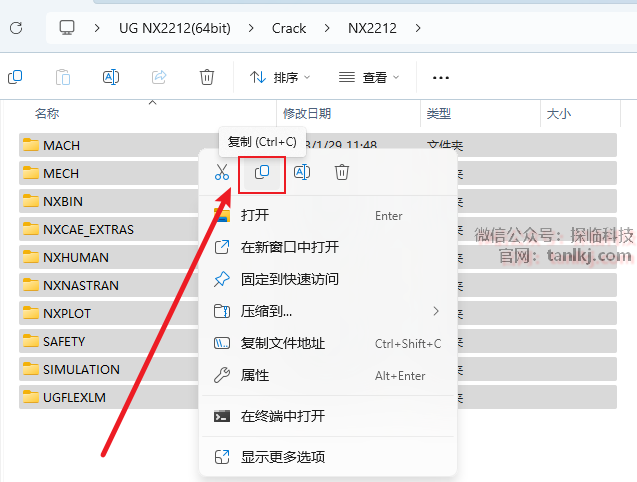This screenshot has height=482, width=637.
Task: Click the refresh icon beside the address bar
Action: tap(16, 28)
